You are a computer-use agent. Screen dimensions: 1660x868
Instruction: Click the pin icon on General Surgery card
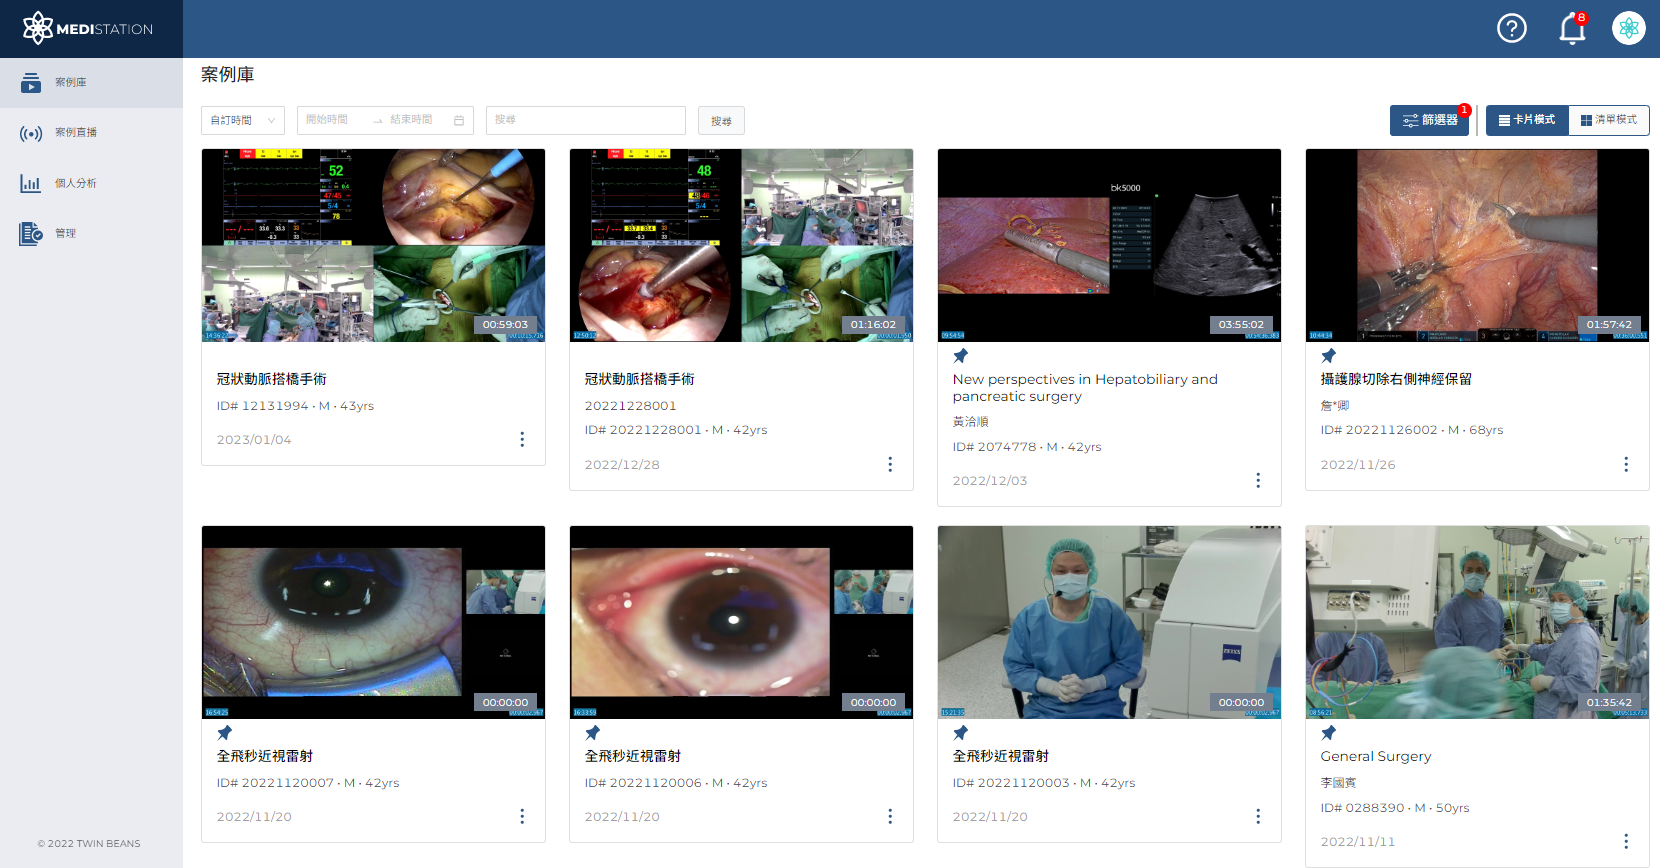(x=1328, y=733)
